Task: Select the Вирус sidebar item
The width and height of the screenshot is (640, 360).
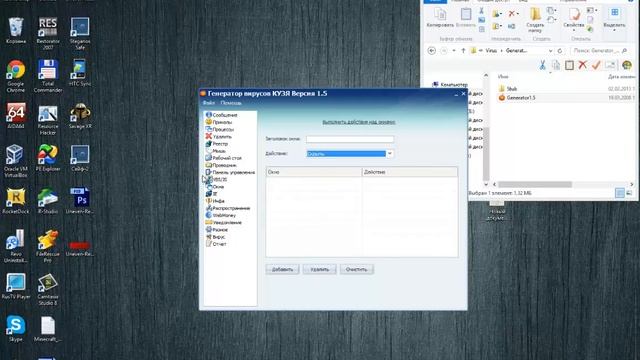Action: 216,237
